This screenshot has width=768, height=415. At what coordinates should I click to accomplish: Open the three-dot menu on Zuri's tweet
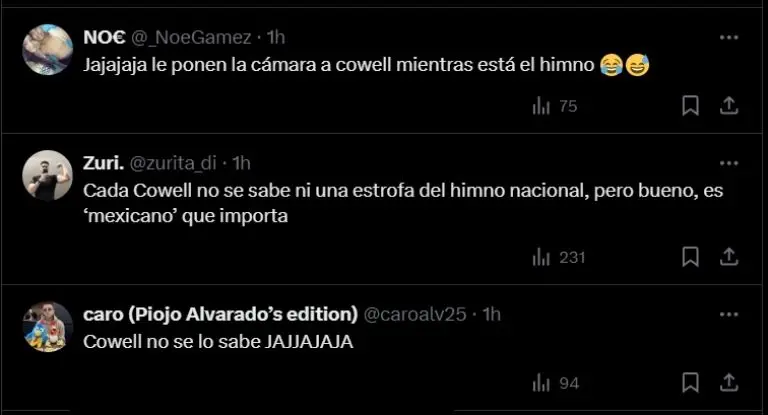[x=729, y=163]
